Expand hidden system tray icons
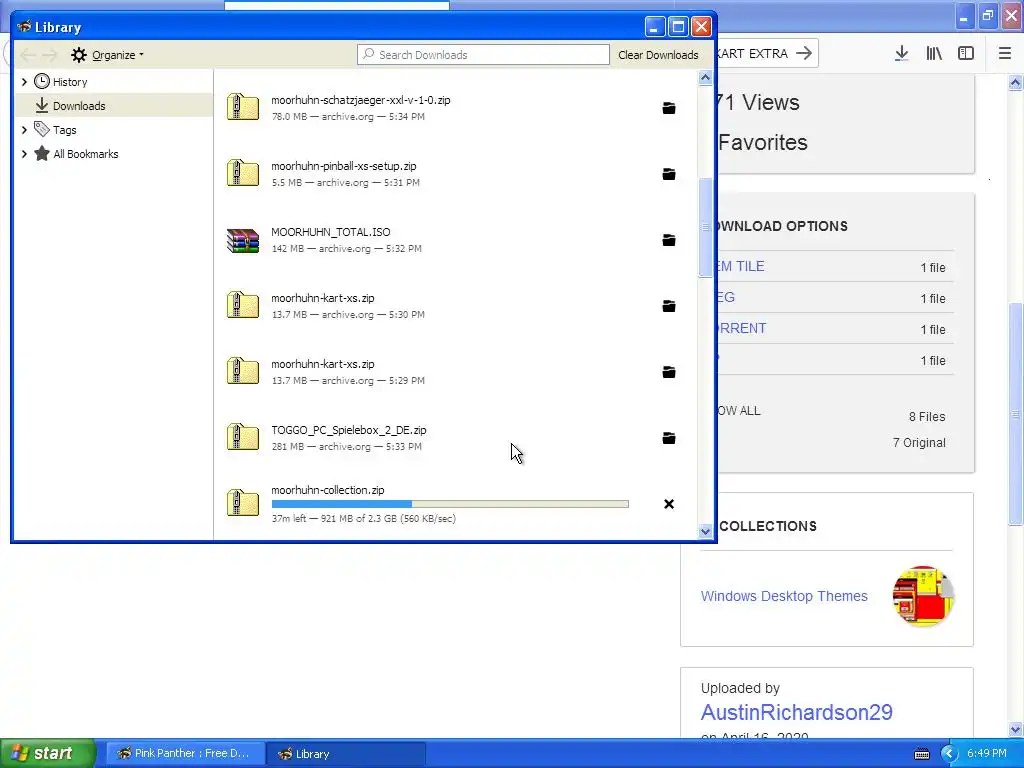Viewport: 1024px width, 768px height. click(x=949, y=754)
